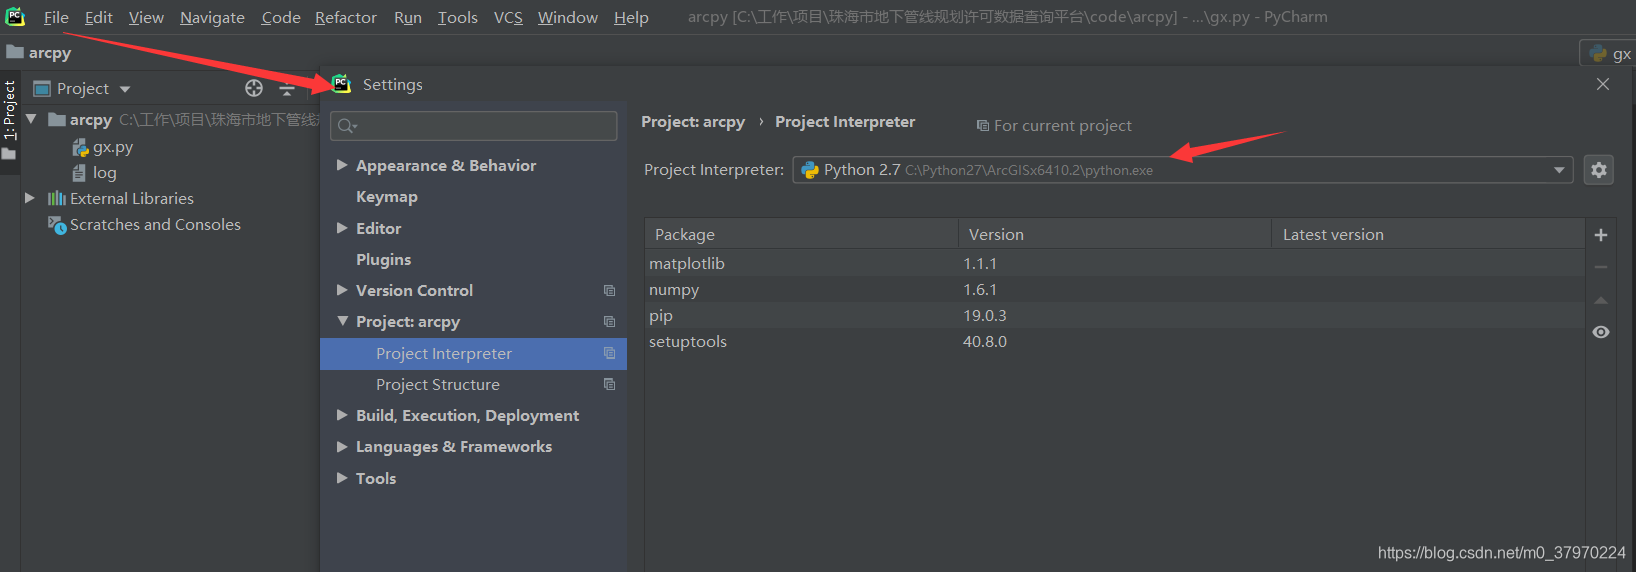This screenshot has height=572, width=1636.
Task: Toggle the show early releases eye icon
Action: coord(1600,332)
